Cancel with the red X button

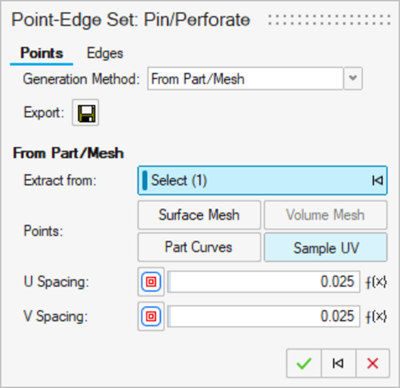pos(373,363)
